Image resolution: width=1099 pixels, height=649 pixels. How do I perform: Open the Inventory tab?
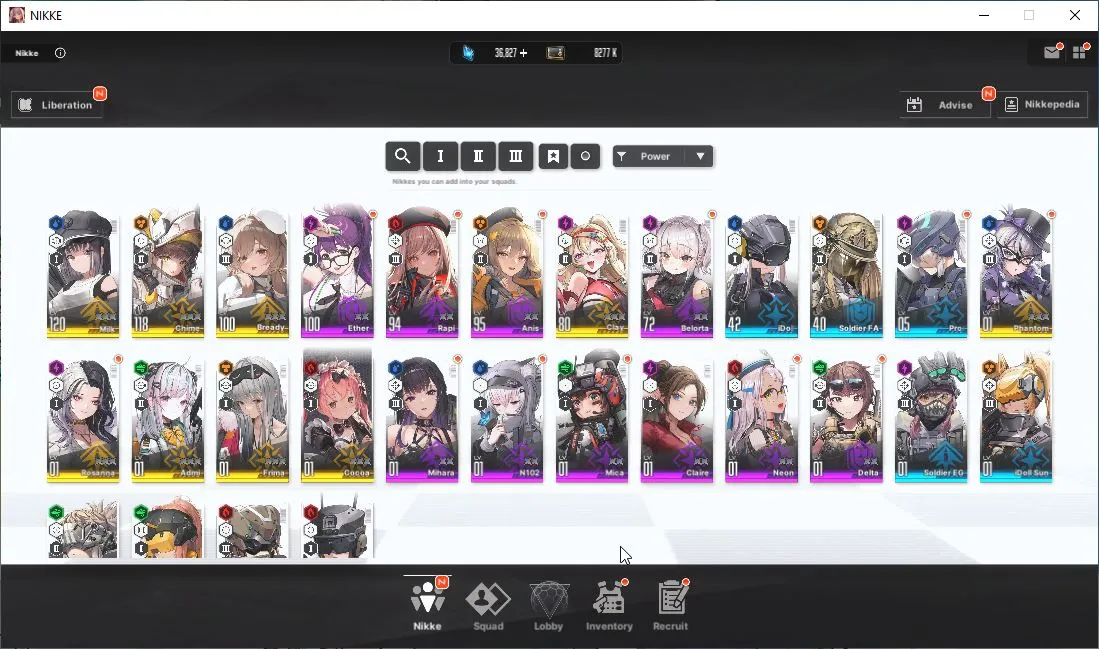(x=609, y=607)
